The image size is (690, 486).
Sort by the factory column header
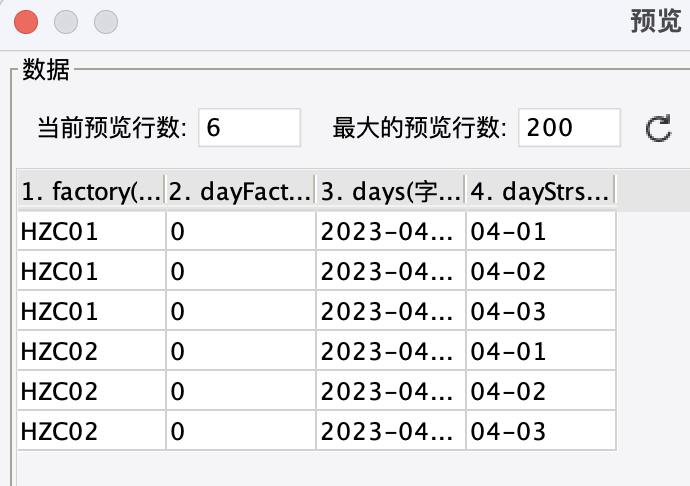coord(91,190)
